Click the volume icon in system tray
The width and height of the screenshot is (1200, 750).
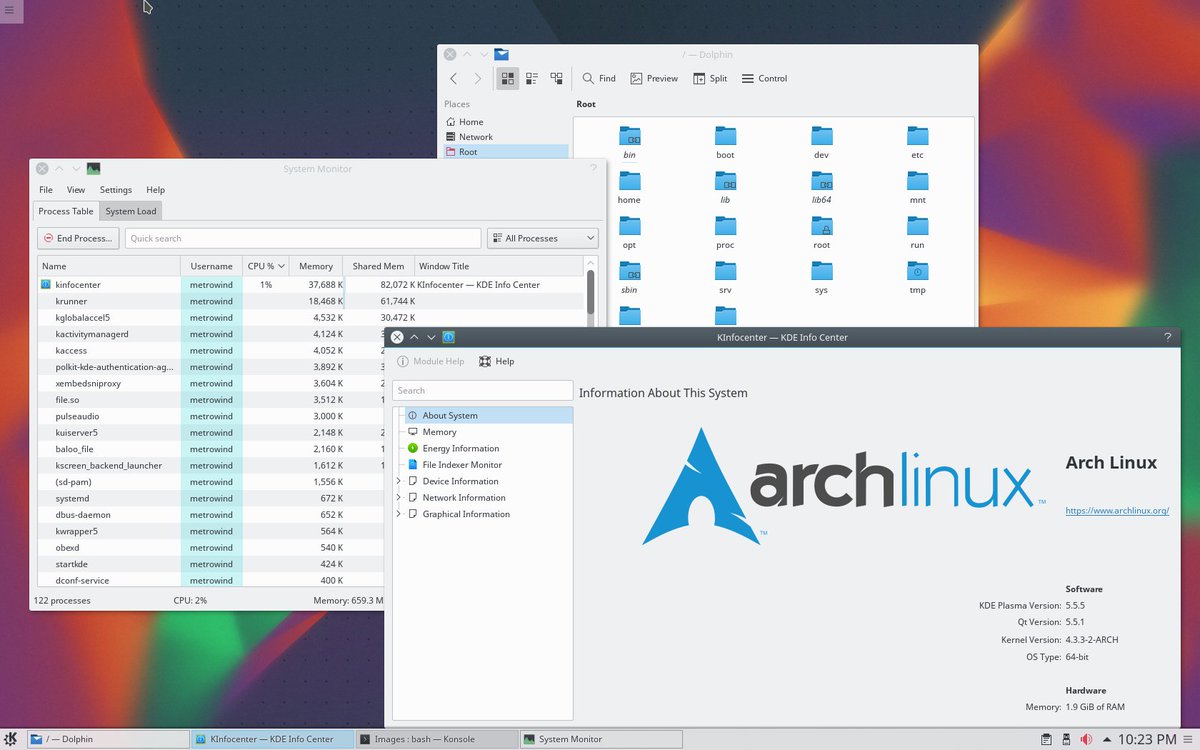click(x=1087, y=740)
